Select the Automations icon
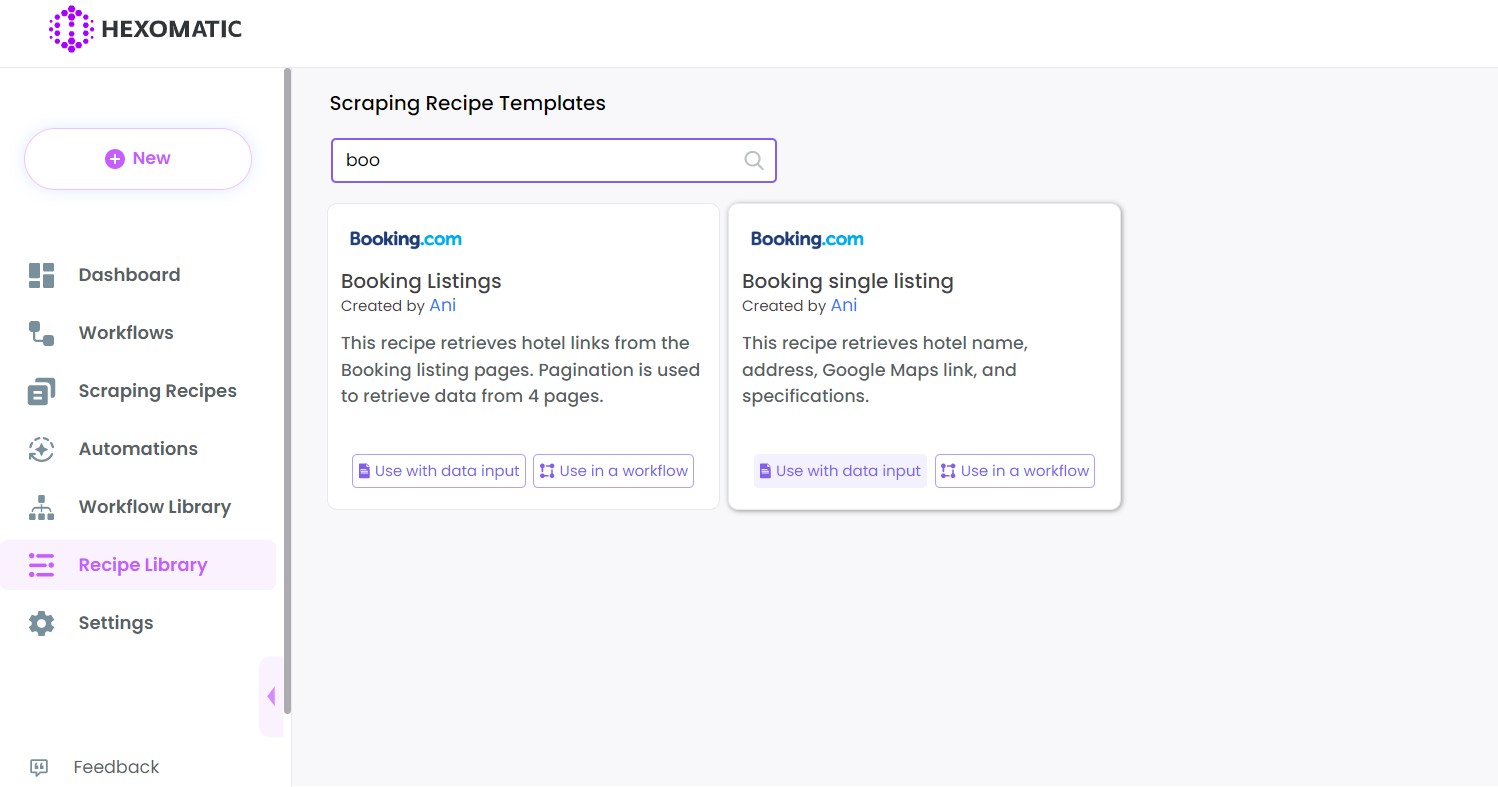The image size is (1498, 787). (41, 448)
